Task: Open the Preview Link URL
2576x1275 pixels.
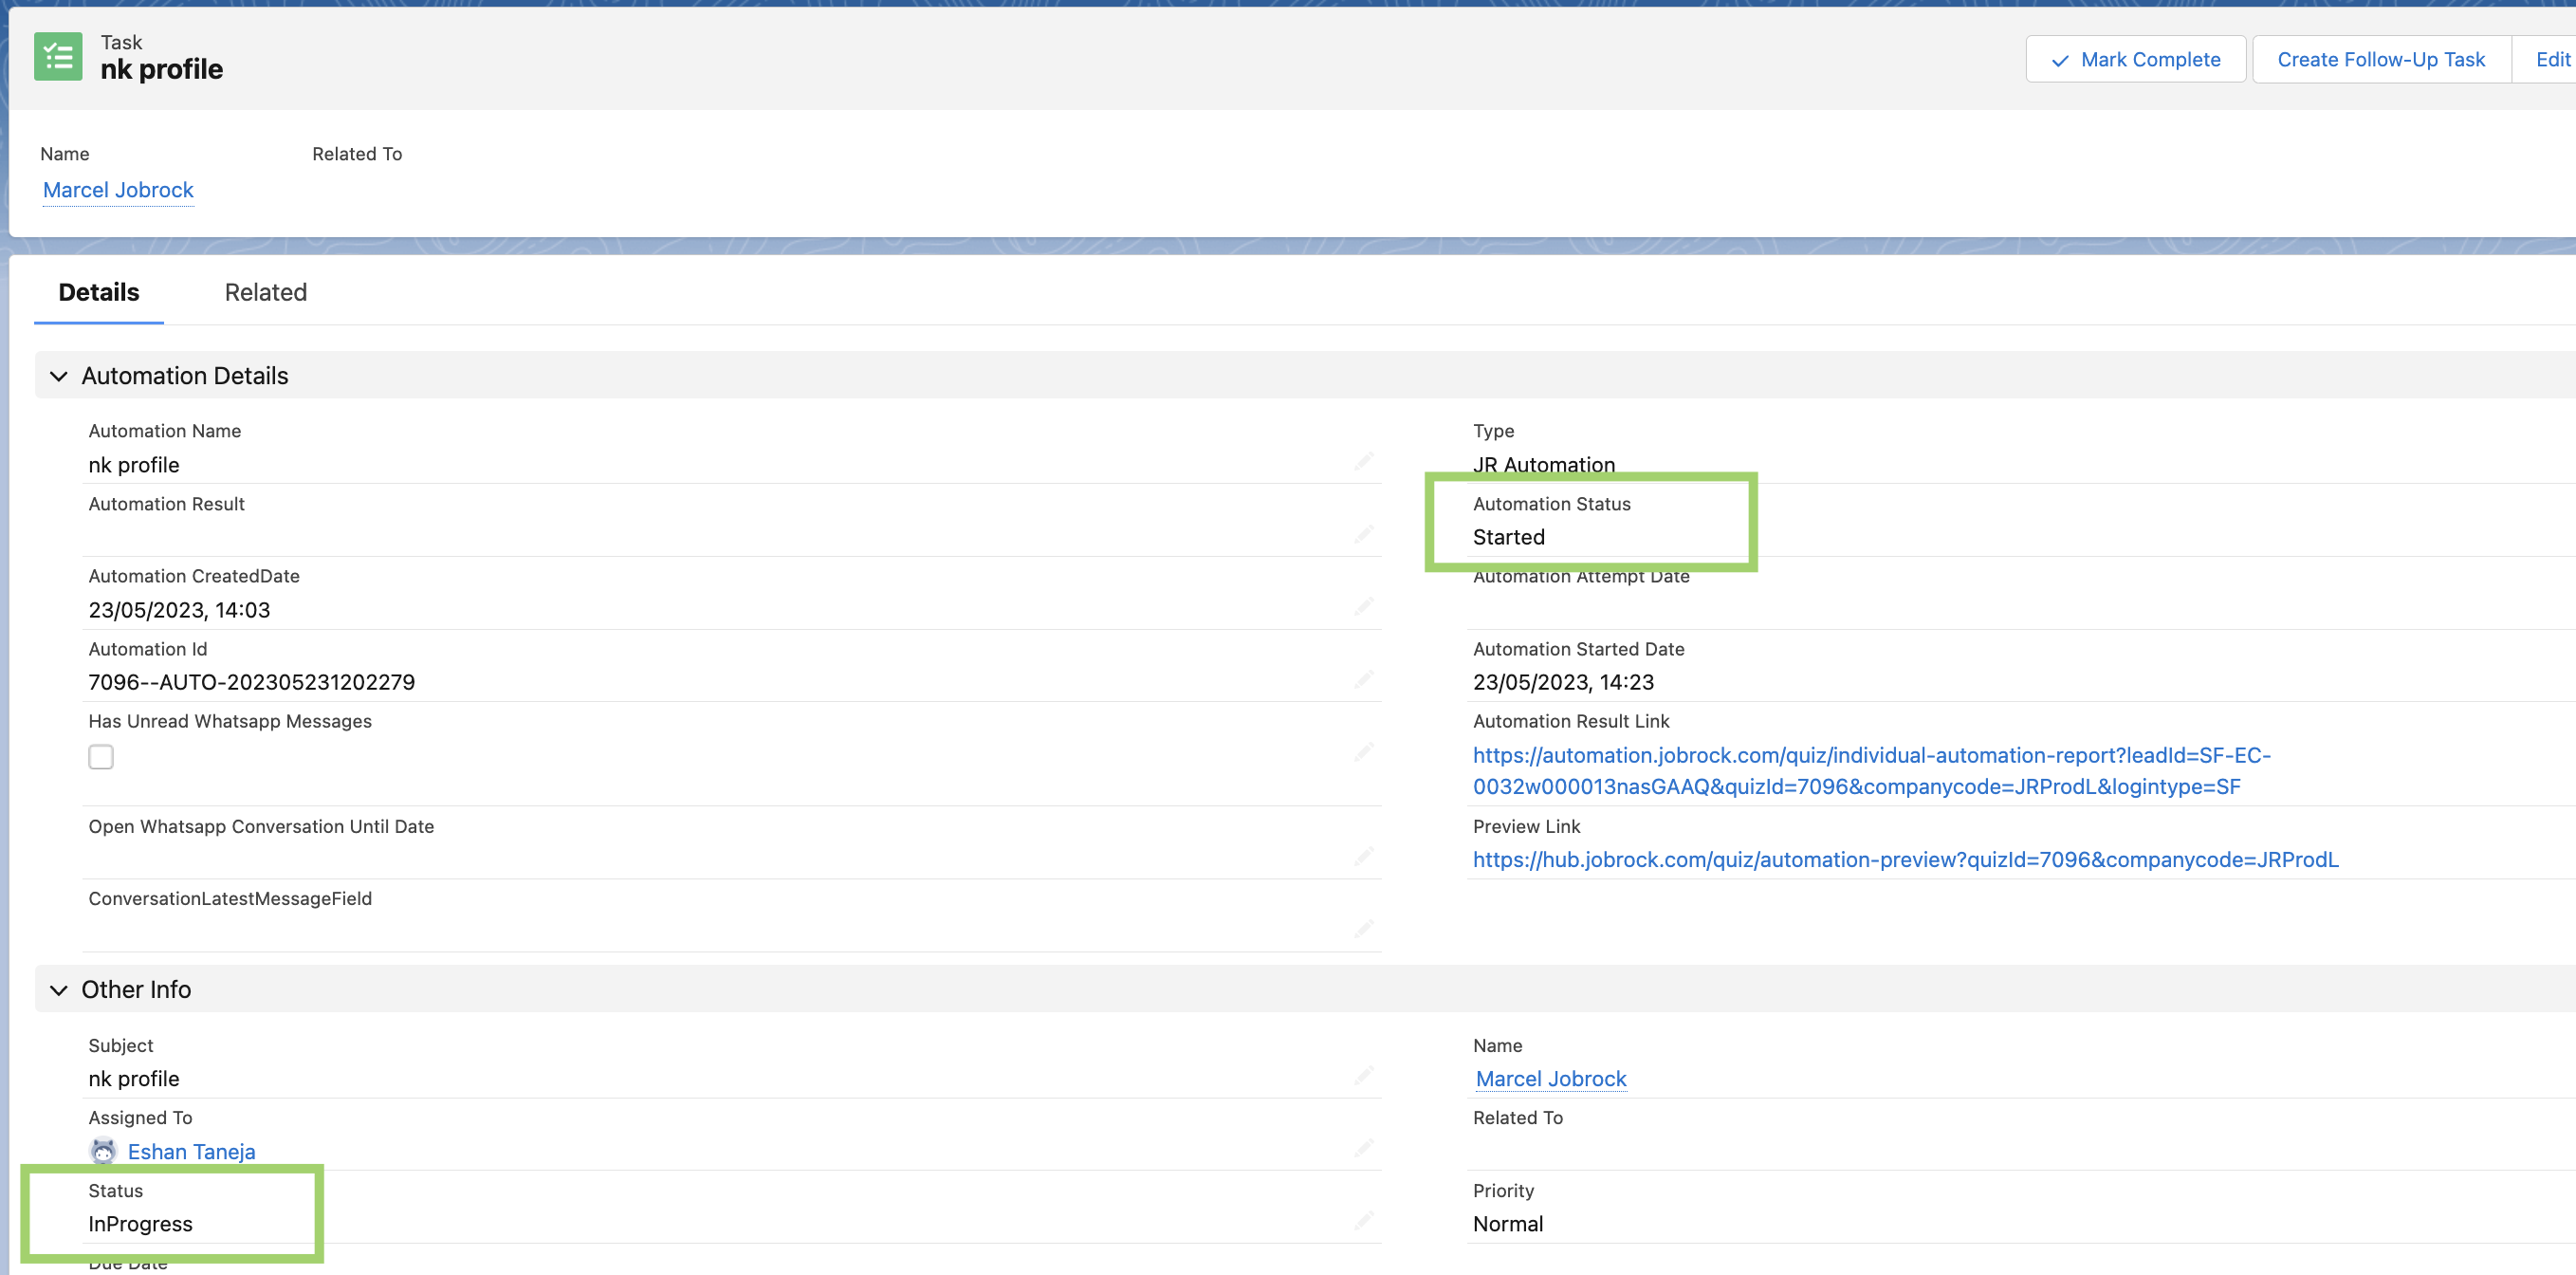Action: point(1905,859)
